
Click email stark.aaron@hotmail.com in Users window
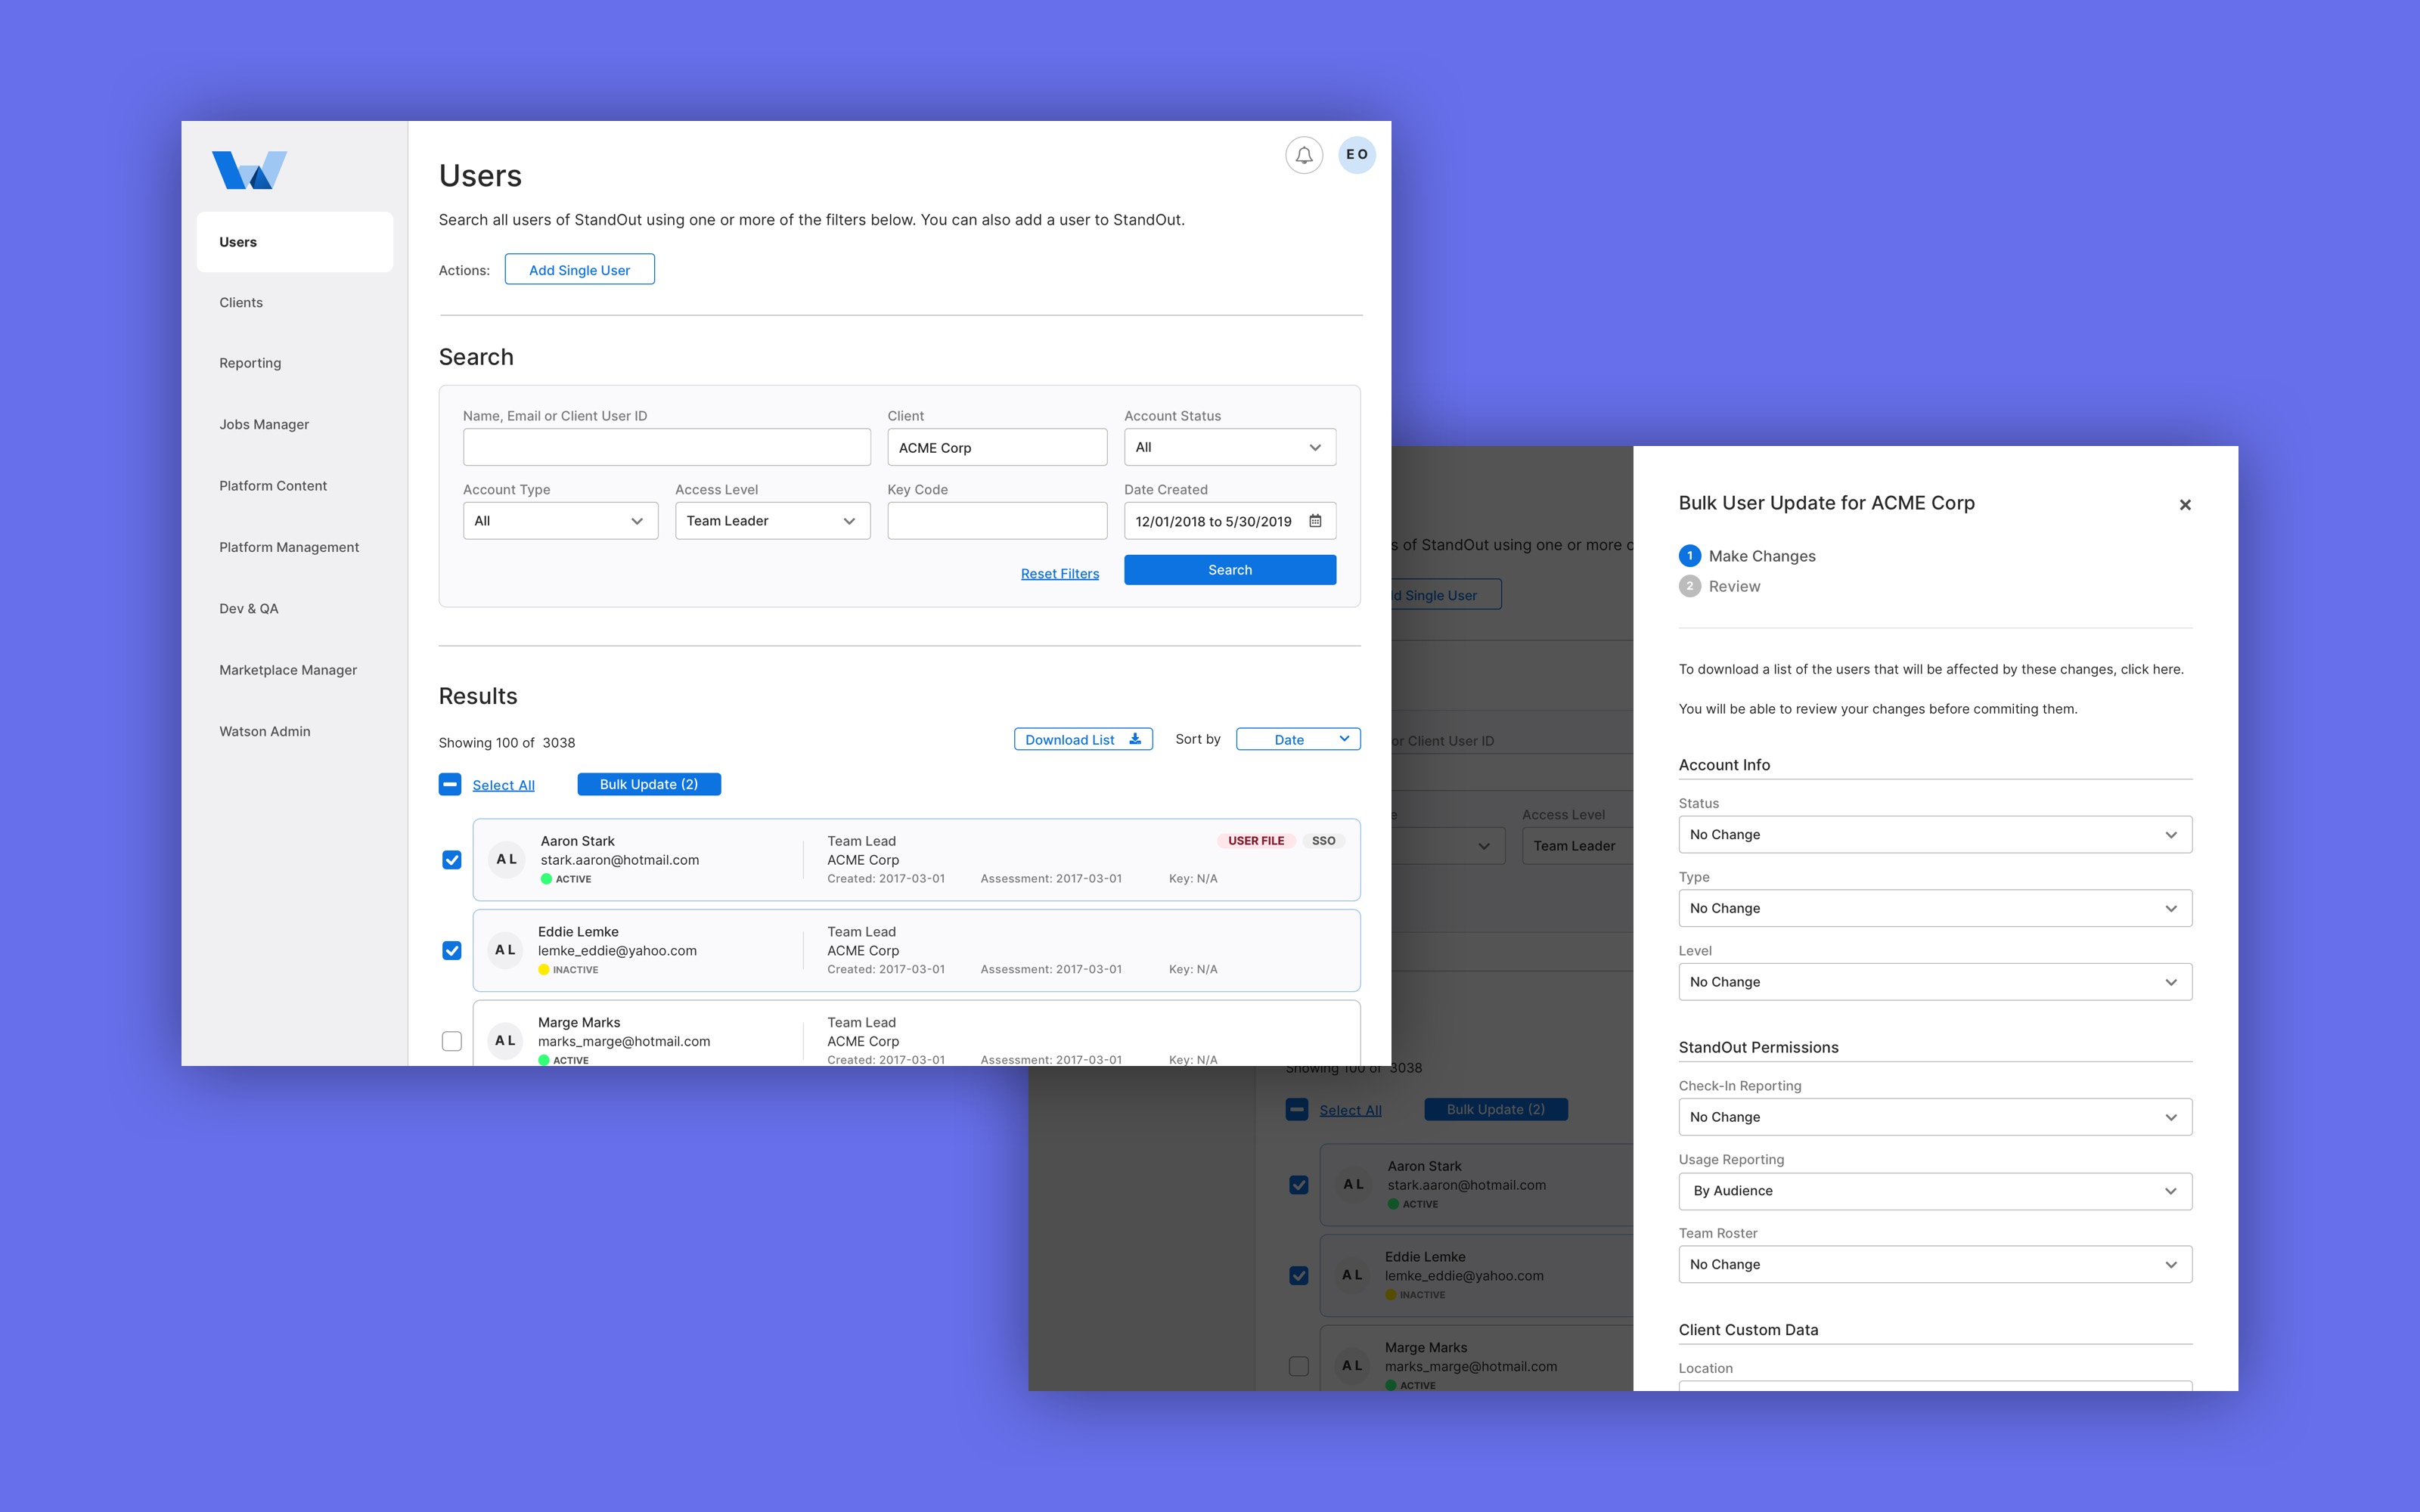[x=620, y=860]
